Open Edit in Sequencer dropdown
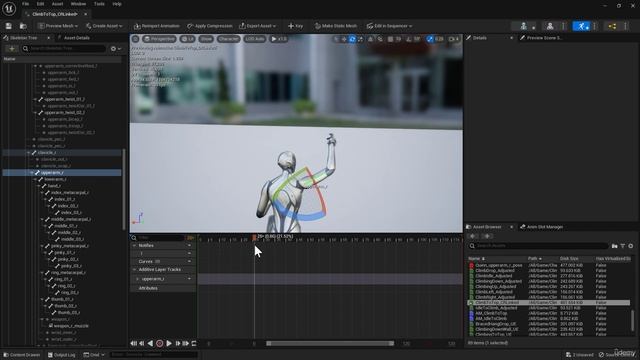This screenshot has height=360, width=640. [x=389, y=26]
